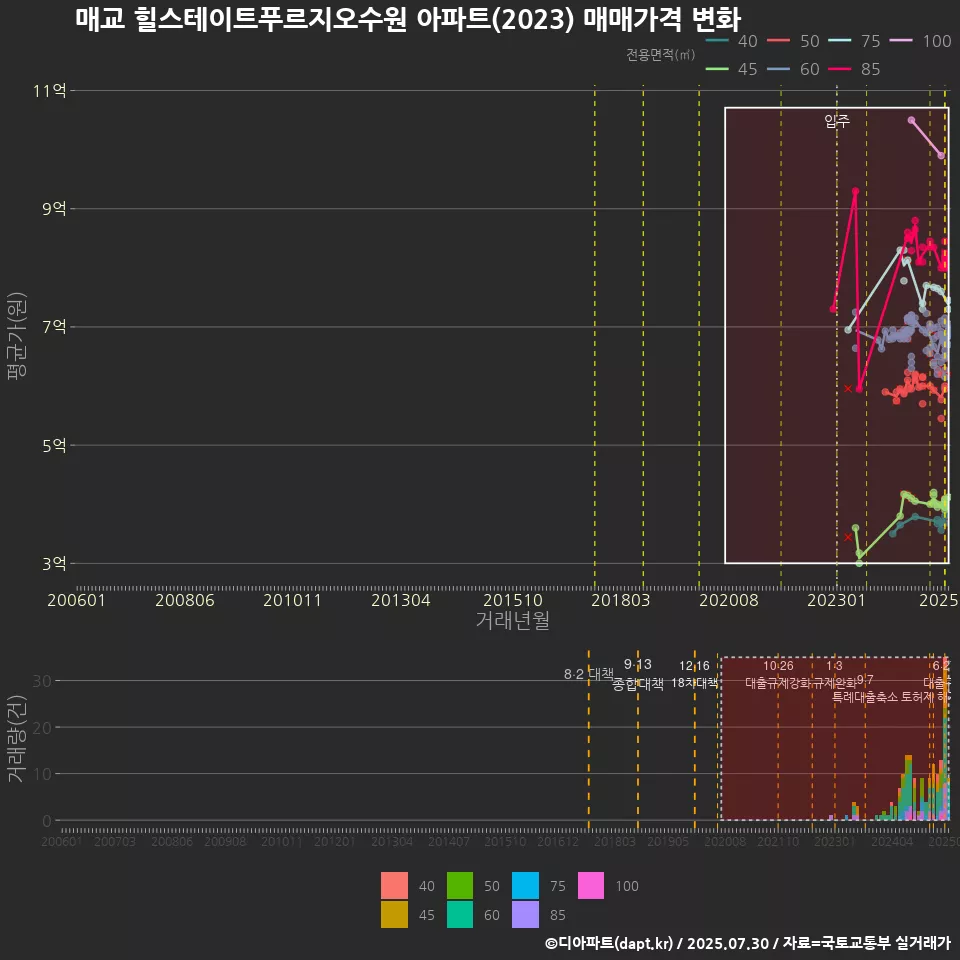Image resolution: width=960 pixels, height=960 pixels.
Task: Click the purple 85 bar legend swatch
Action: point(525,914)
